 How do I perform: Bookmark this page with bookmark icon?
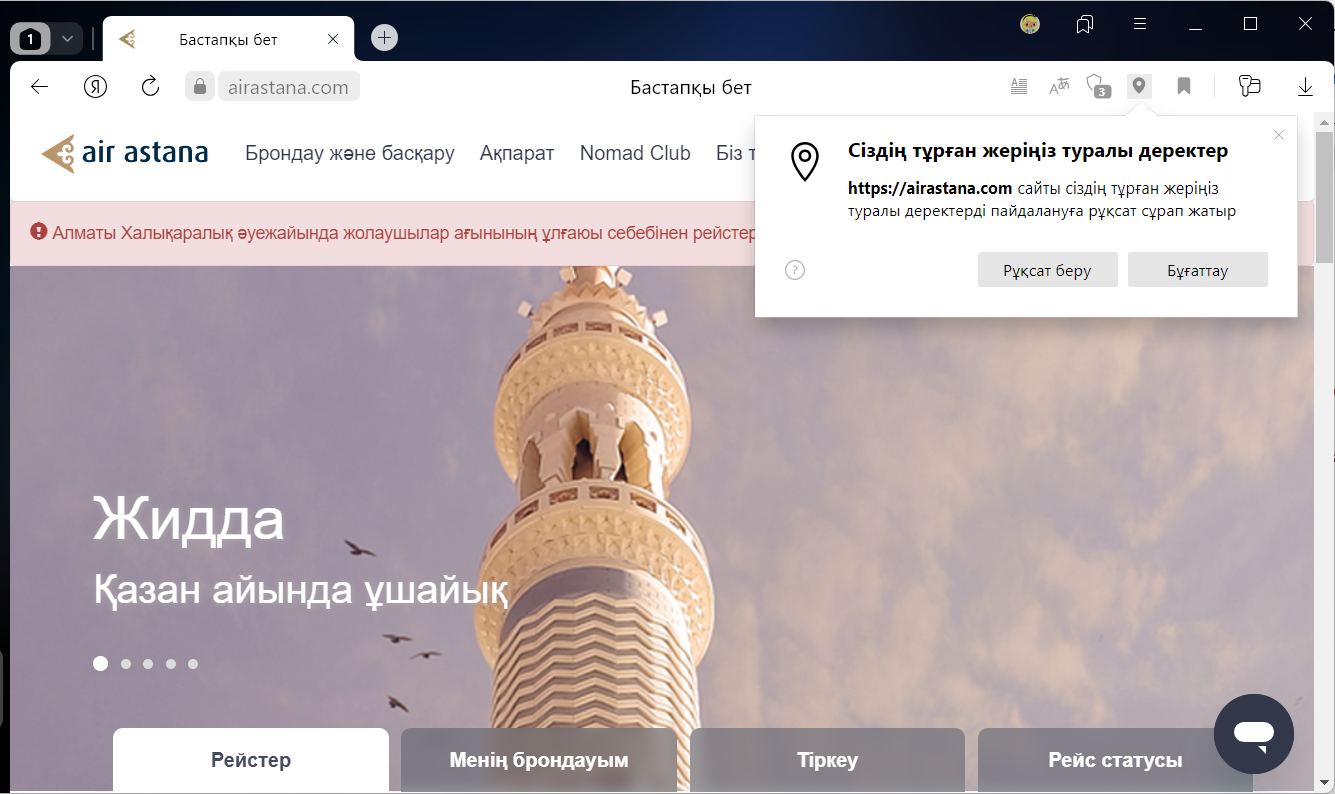[x=1184, y=87]
